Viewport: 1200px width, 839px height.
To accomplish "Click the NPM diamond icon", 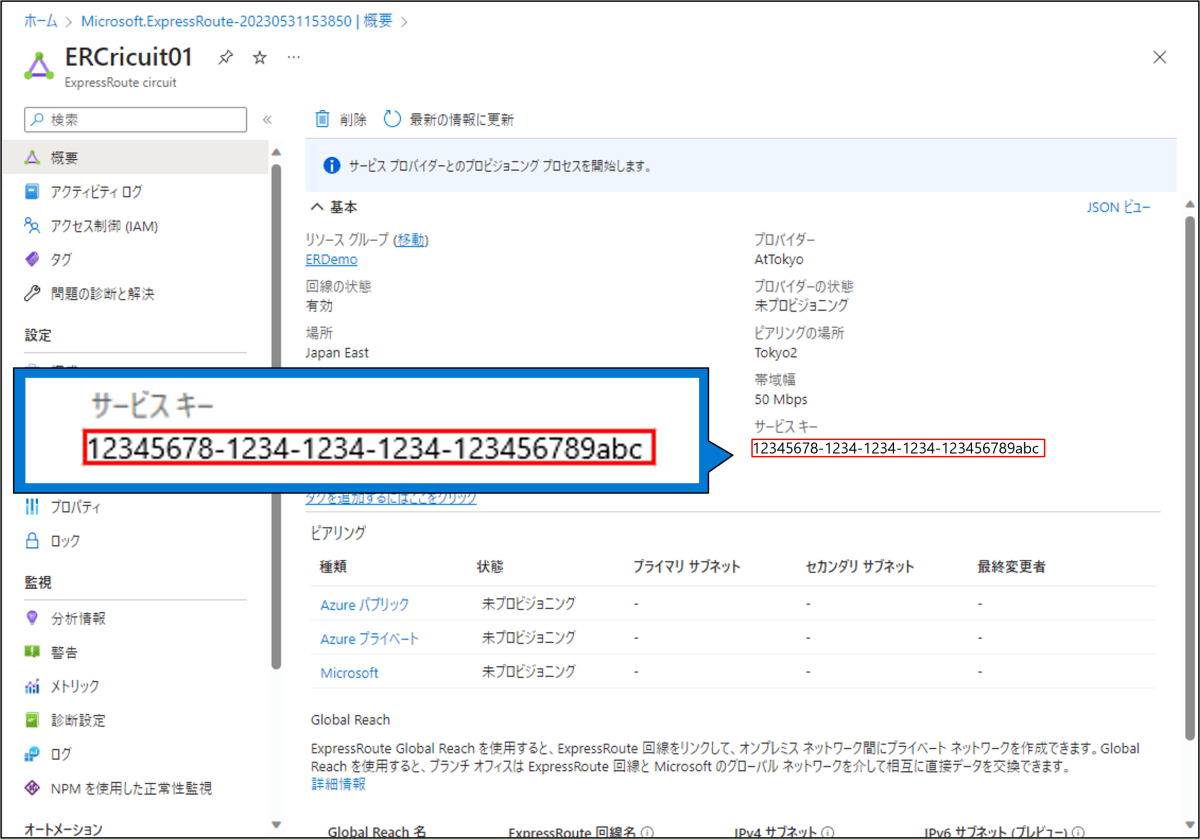I will tap(32, 788).
